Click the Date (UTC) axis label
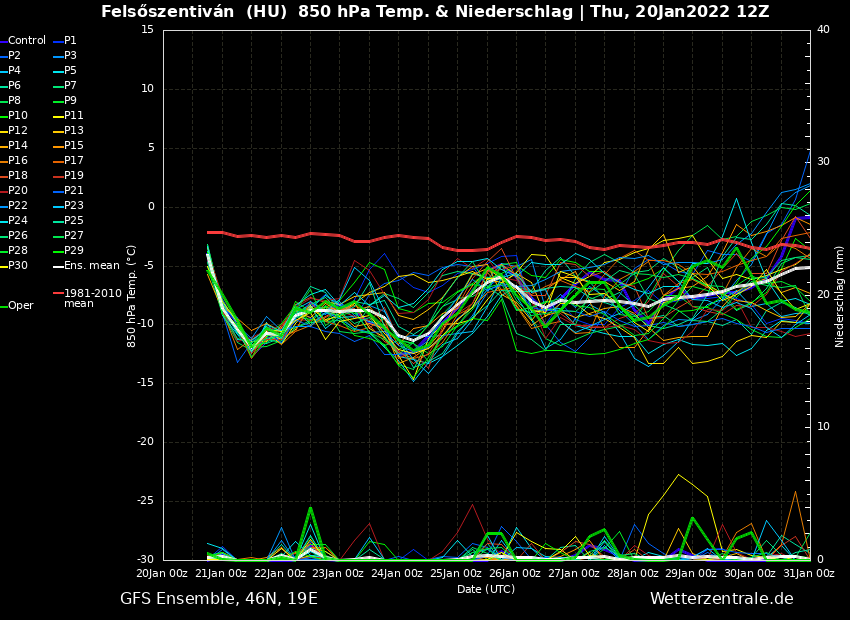The width and height of the screenshot is (850, 620). [x=486, y=589]
